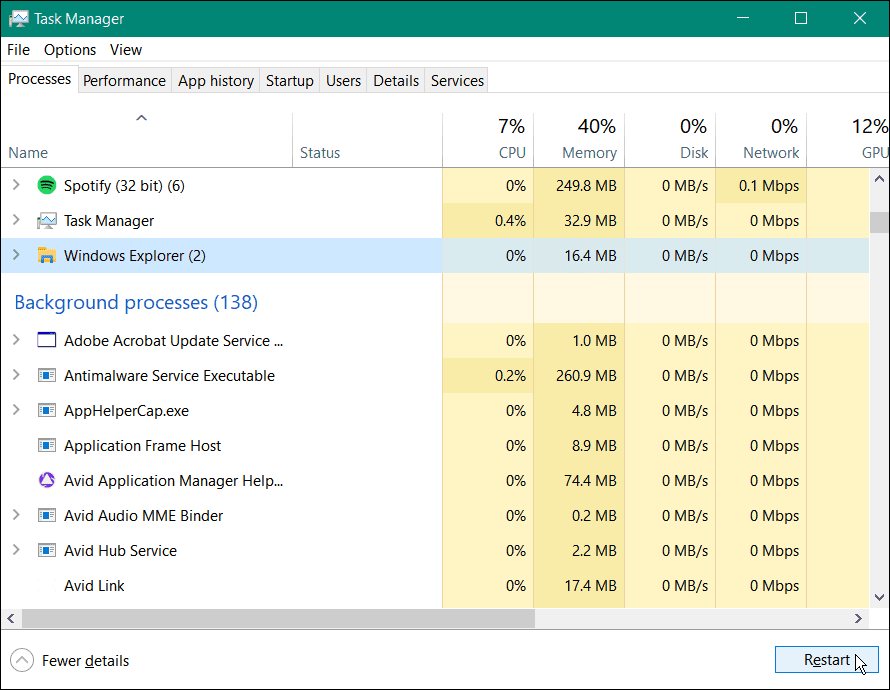Select the Windows Explorer row
This screenshot has width=890, height=690.
(200, 255)
